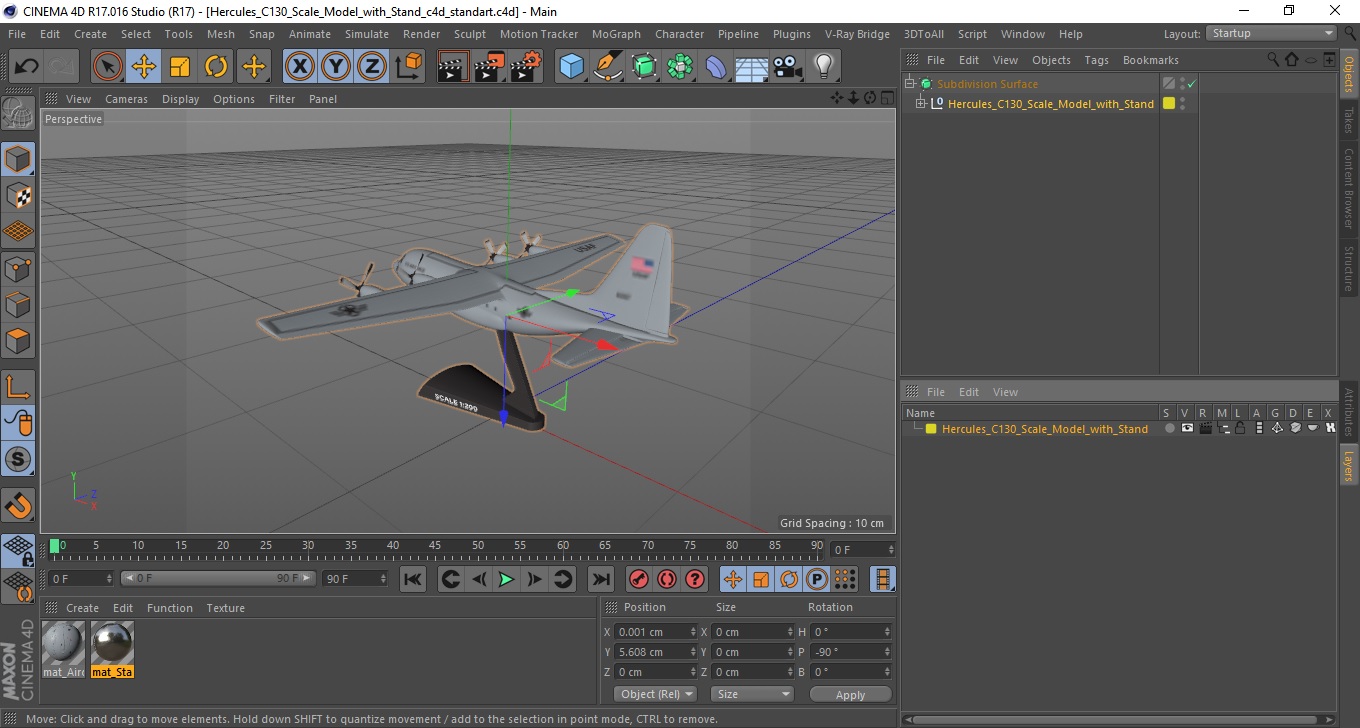The height and width of the screenshot is (728, 1360).
Task: Activate the Move tool
Action: pos(144,67)
